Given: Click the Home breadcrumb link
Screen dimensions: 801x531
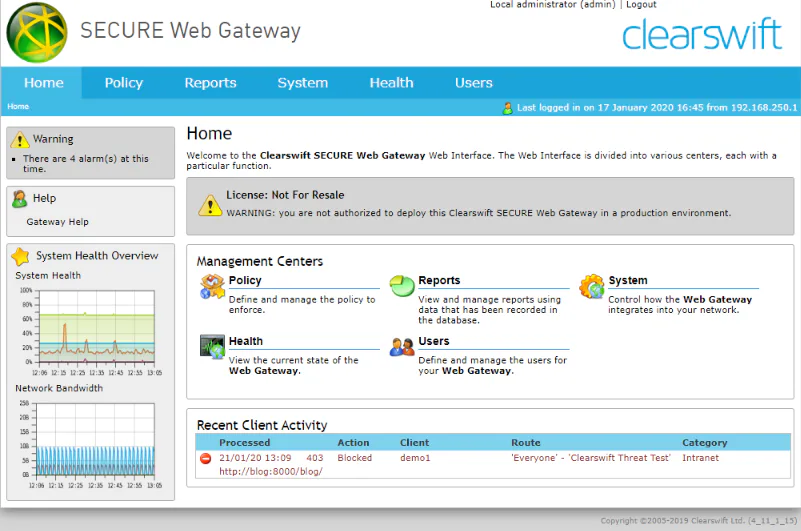Looking at the screenshot, I should pyautogui.click(x=18, y=106).
